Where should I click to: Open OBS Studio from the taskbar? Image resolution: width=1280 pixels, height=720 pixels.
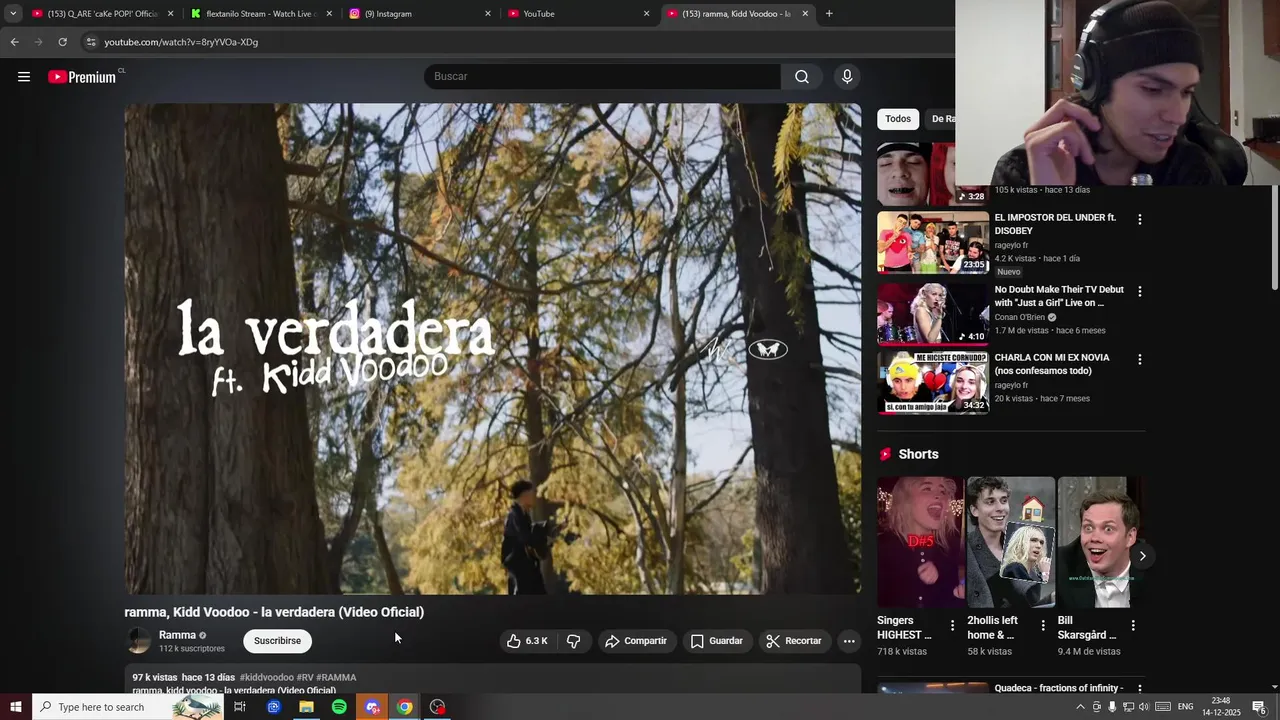point(437,707)
